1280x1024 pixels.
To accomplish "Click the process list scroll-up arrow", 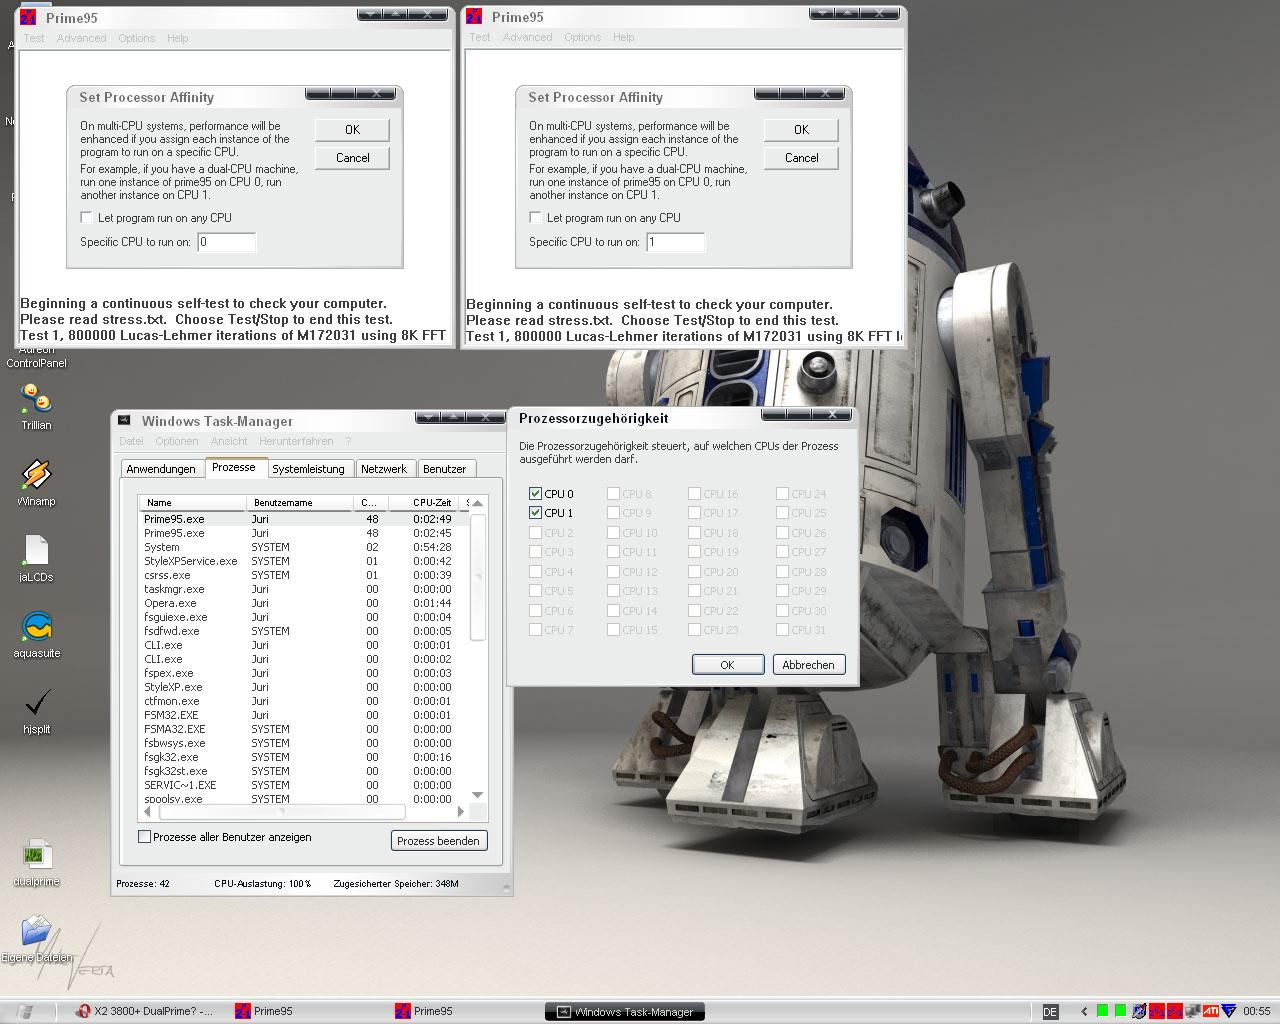I will pyautogui.click(x=477, y=502).
